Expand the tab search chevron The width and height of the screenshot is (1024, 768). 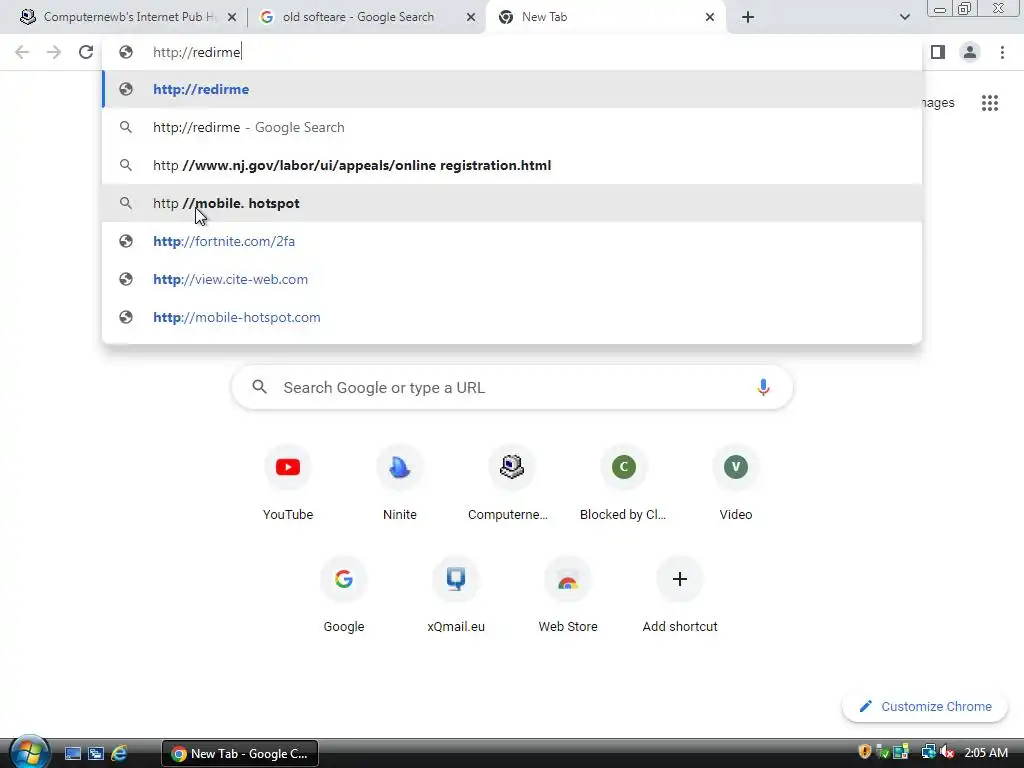click(x=904, y=17)
